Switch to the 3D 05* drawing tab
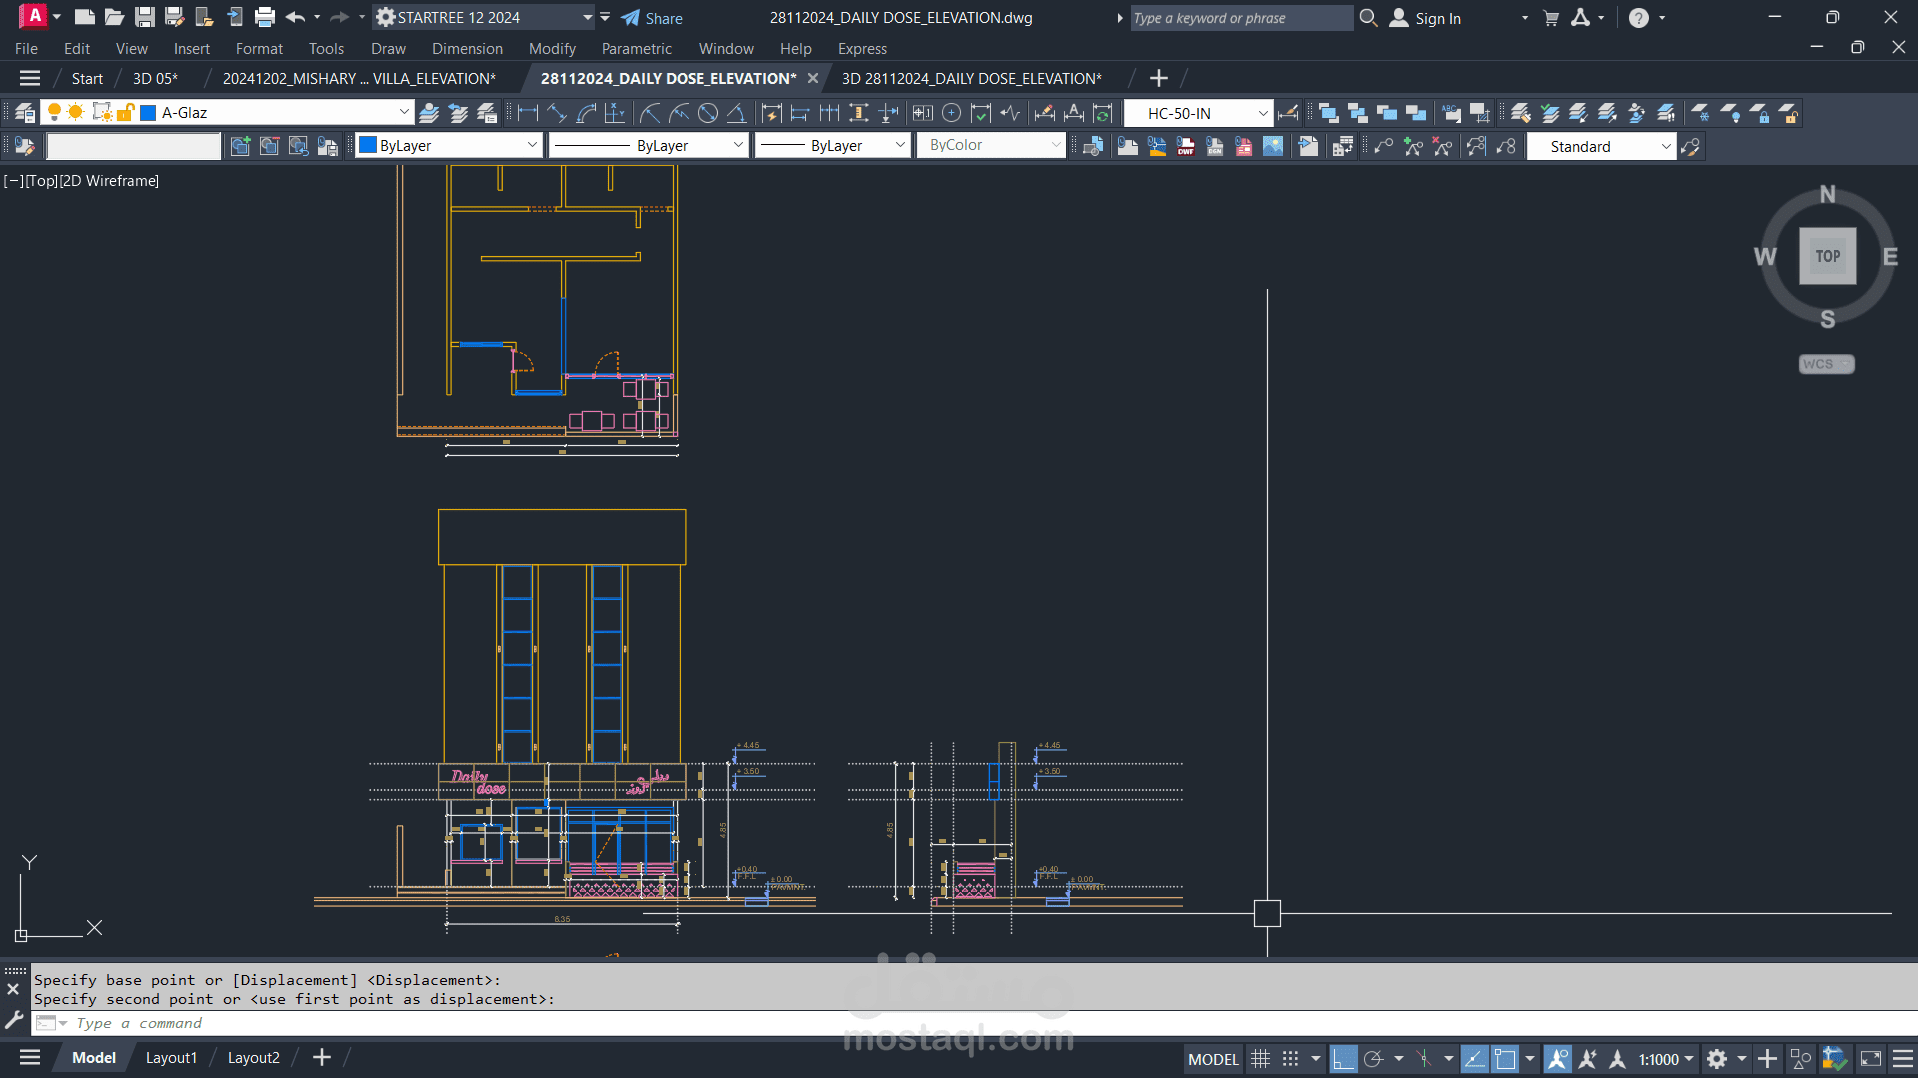 click(x=155, y=78)
